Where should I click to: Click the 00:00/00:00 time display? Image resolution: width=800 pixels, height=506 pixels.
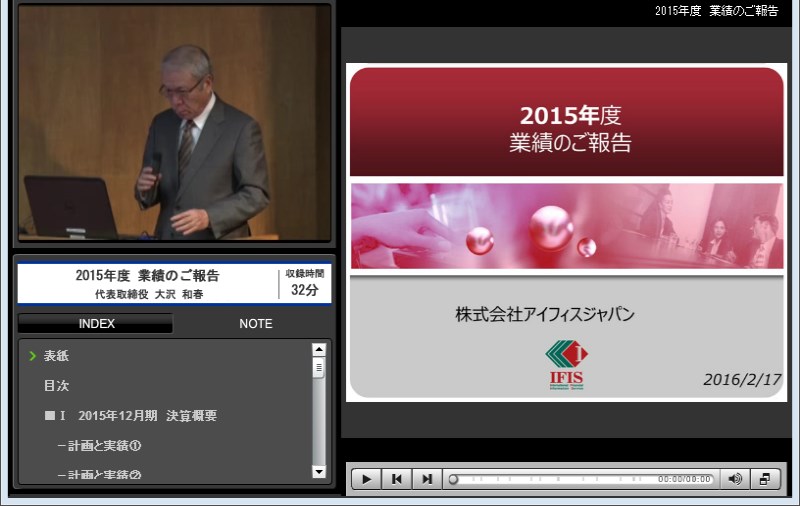[x=684, y=479]
